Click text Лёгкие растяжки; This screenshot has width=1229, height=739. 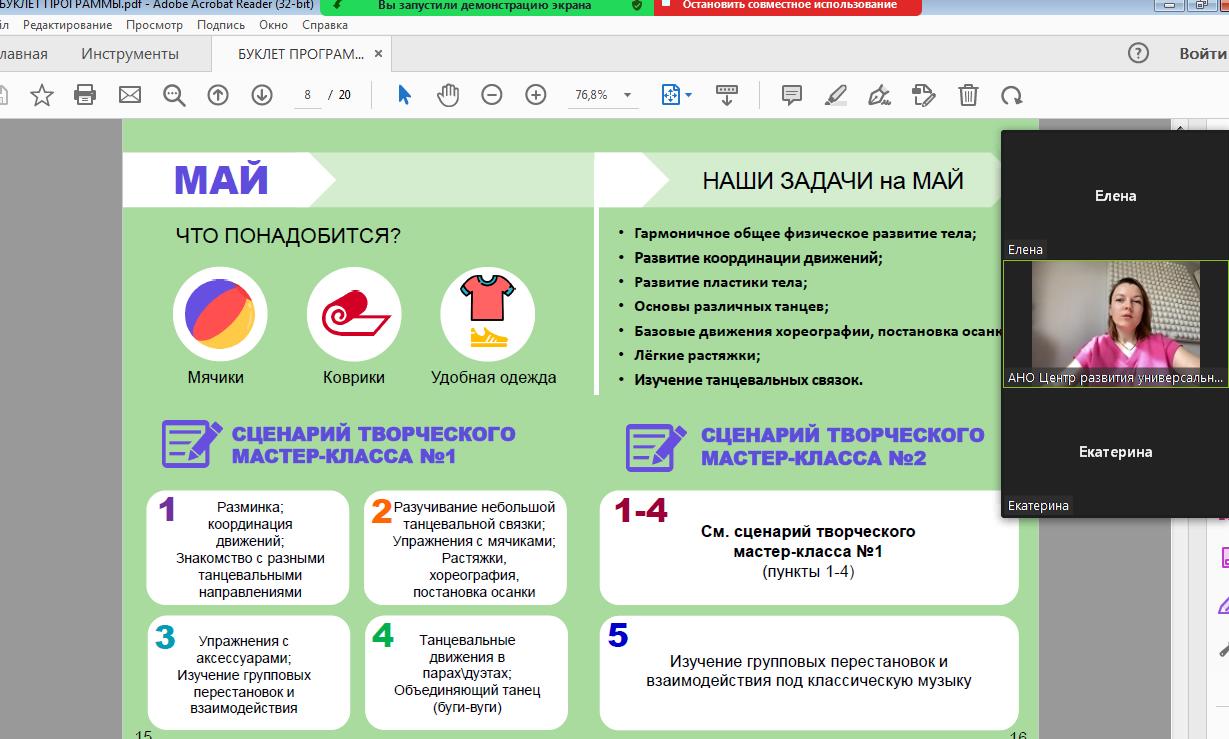tap(697, 355)
